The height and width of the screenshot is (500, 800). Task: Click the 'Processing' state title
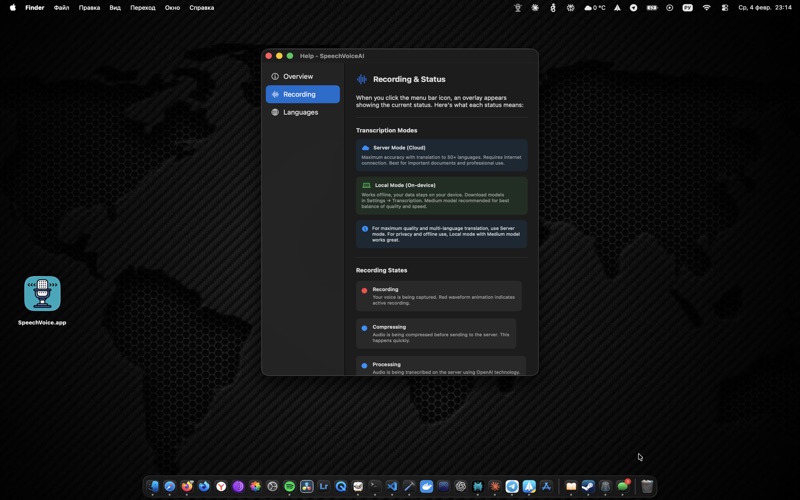pyautogui.click(x=386, y=364)
